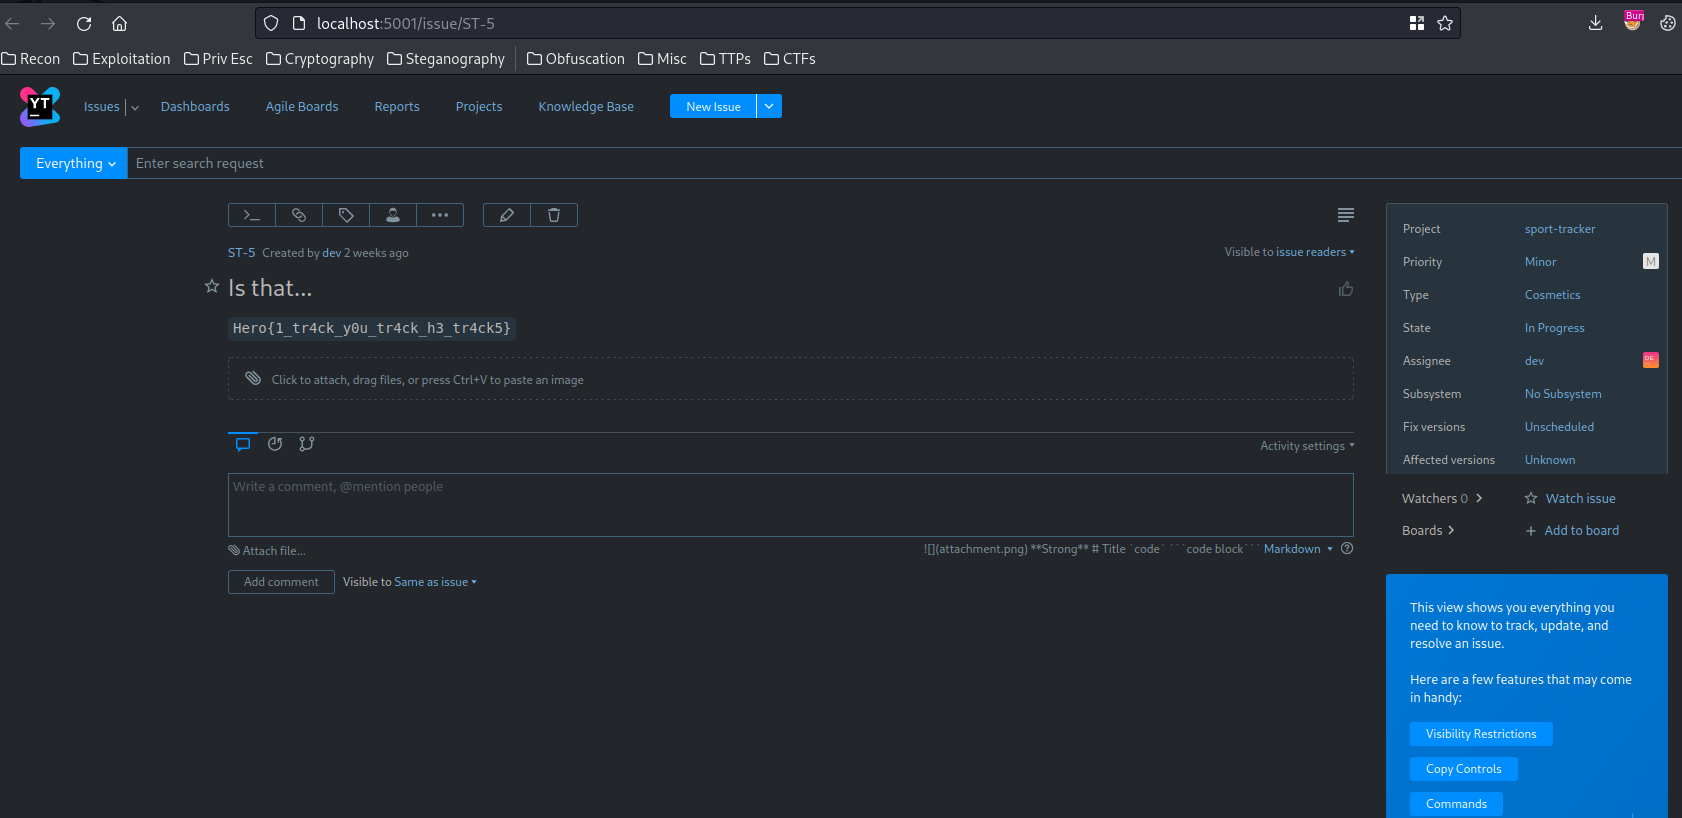Open the CTFs bookmarks folder
This screenshot has width=1682, height=818.
click(790, 59)
